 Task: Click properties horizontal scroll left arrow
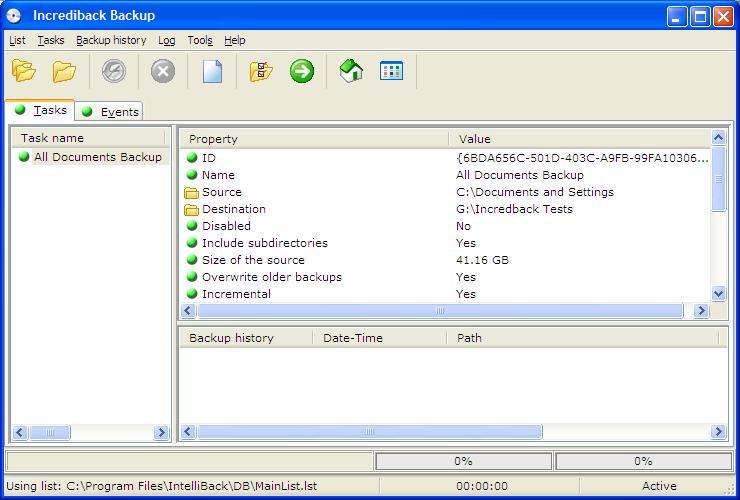pos(188,310)
